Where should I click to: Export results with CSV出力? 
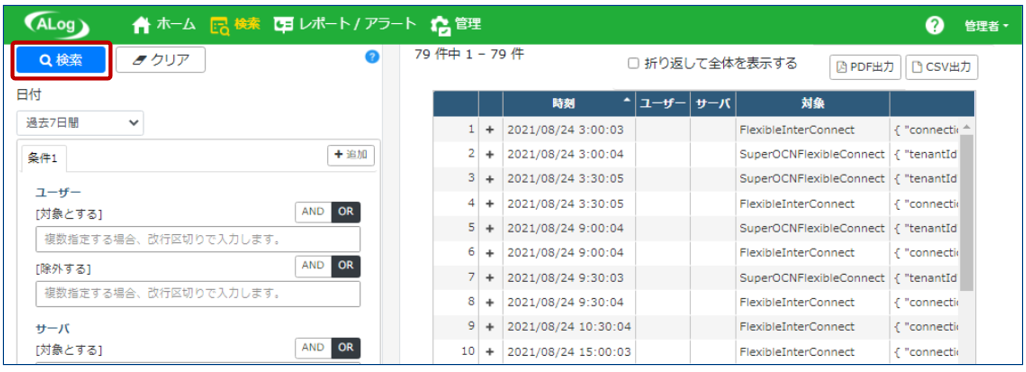(x=942, y=67)
